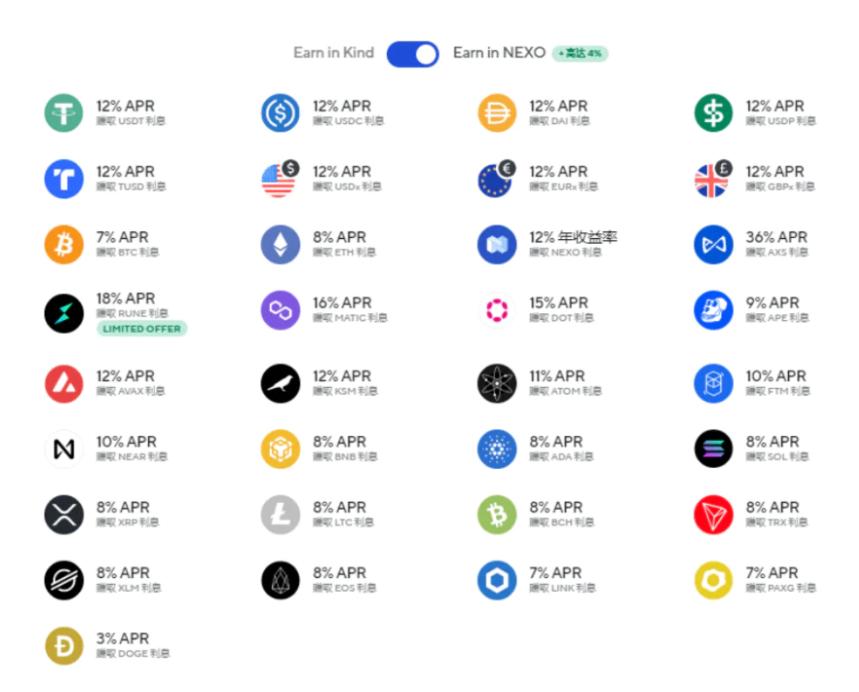Select the Solana SOL icon
This screenshot has width=859, height=692.
[713, 449]
